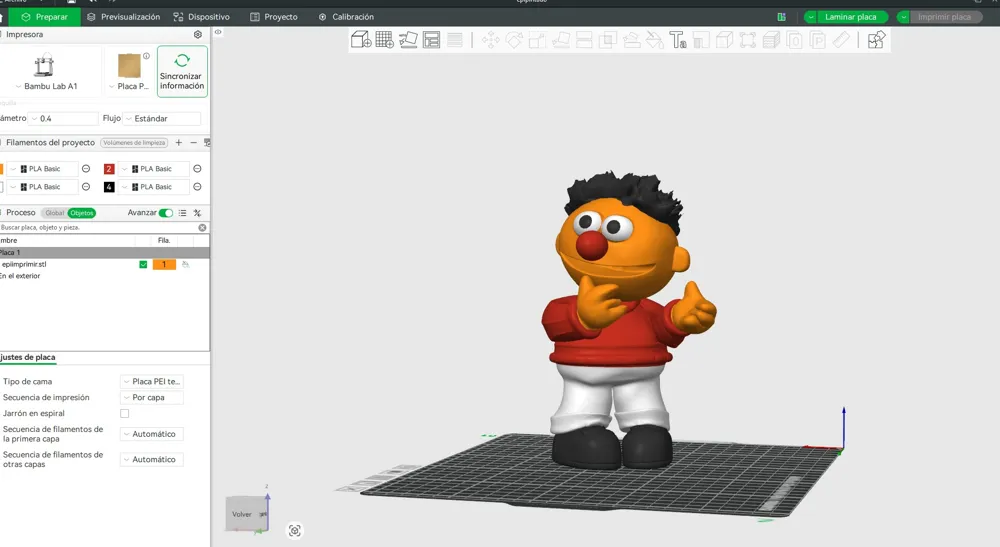The width and height of the screenshot is (1000, 547).
Task: Select the Move gizmo tool
Action: click(x=490, y=40)
